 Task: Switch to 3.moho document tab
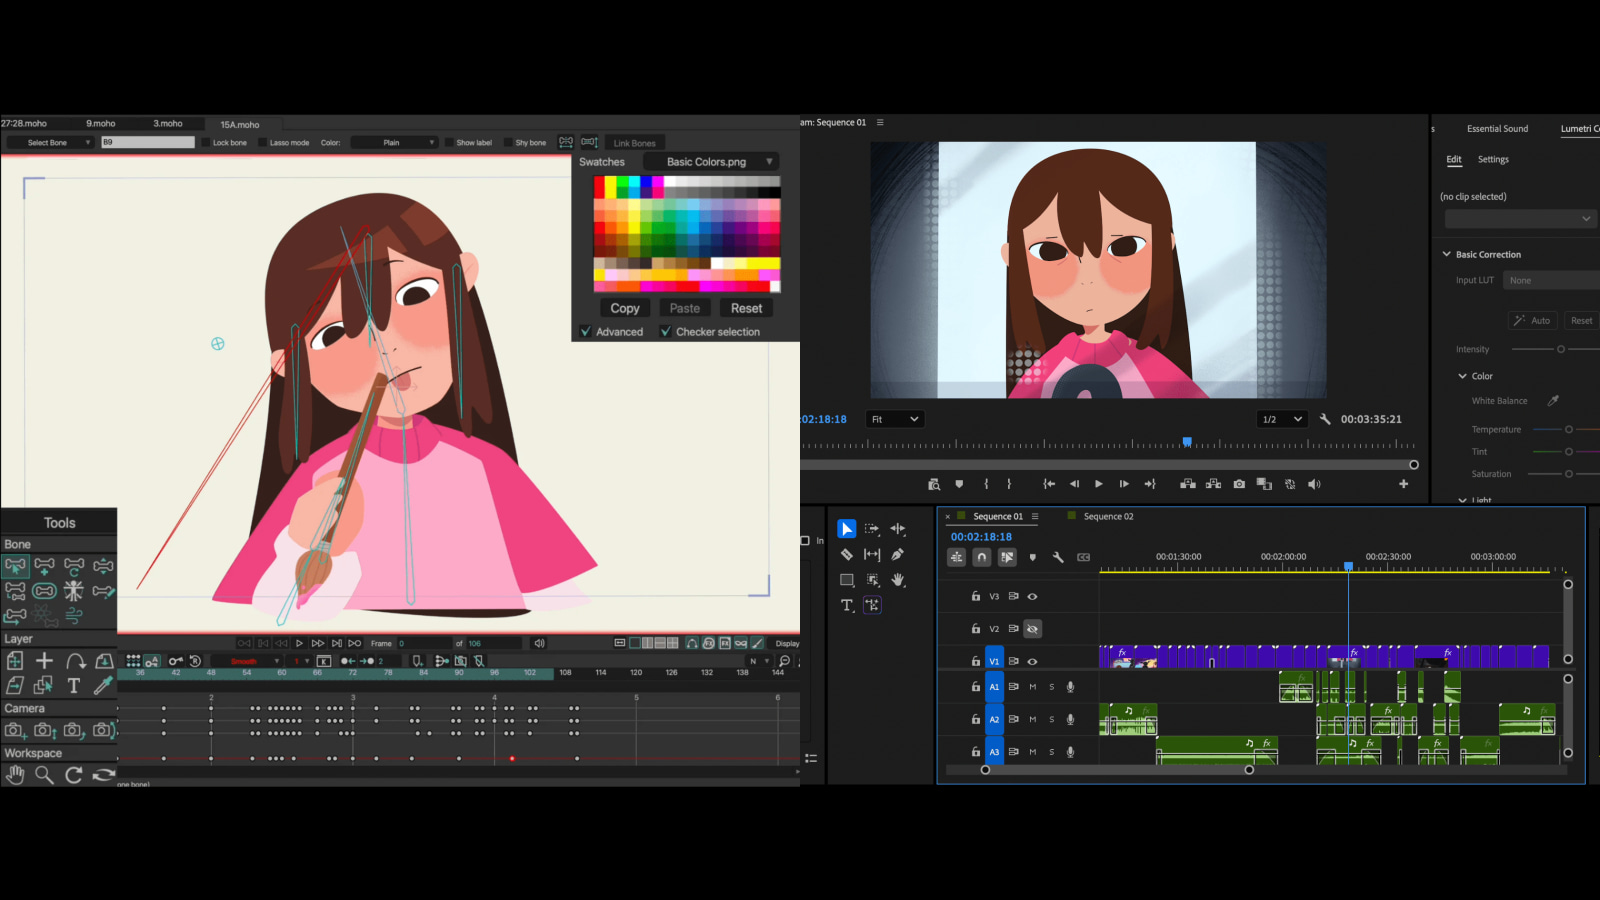(x=168, y=124)
